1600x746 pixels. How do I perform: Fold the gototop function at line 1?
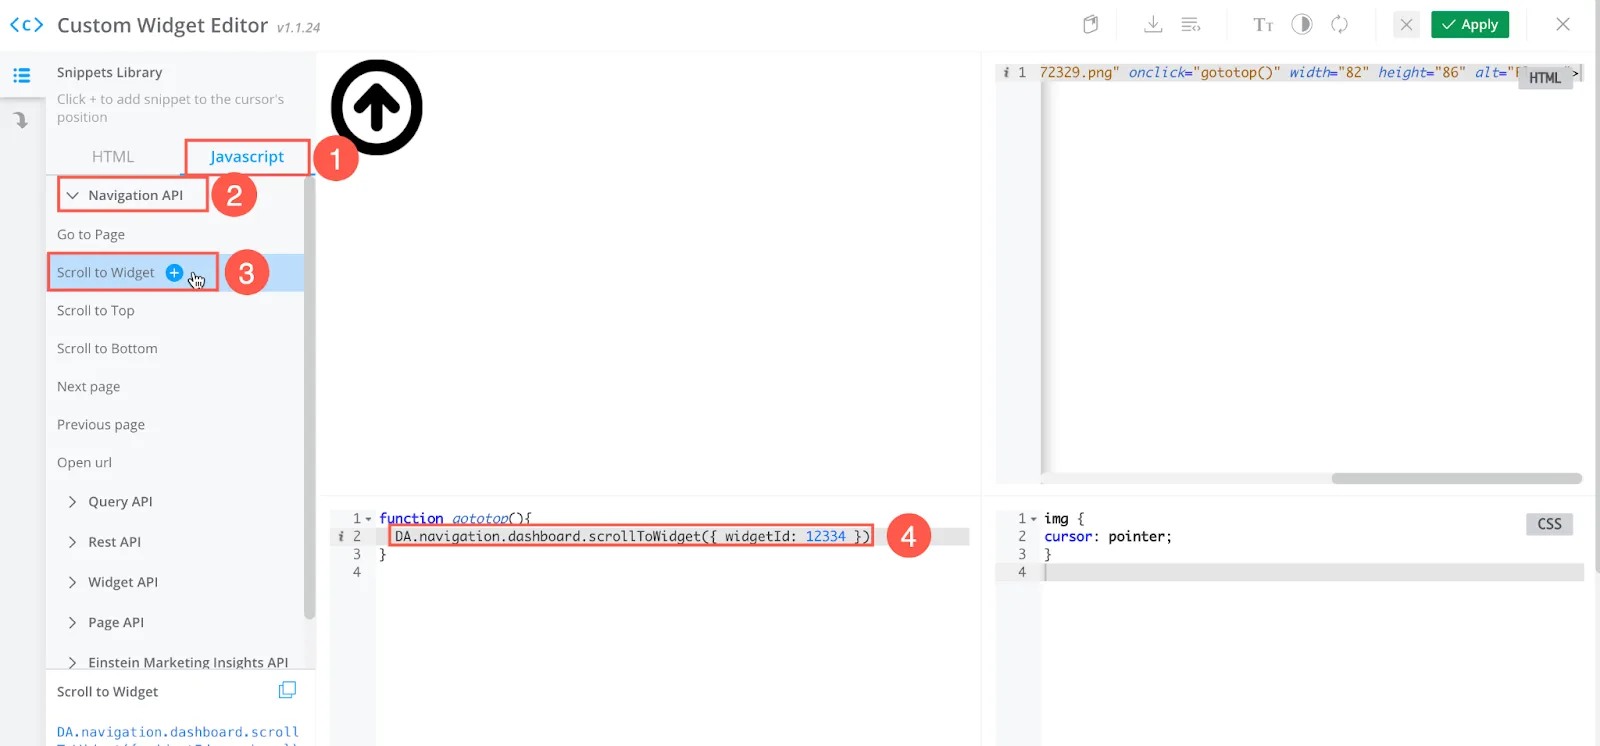point(368,519)
